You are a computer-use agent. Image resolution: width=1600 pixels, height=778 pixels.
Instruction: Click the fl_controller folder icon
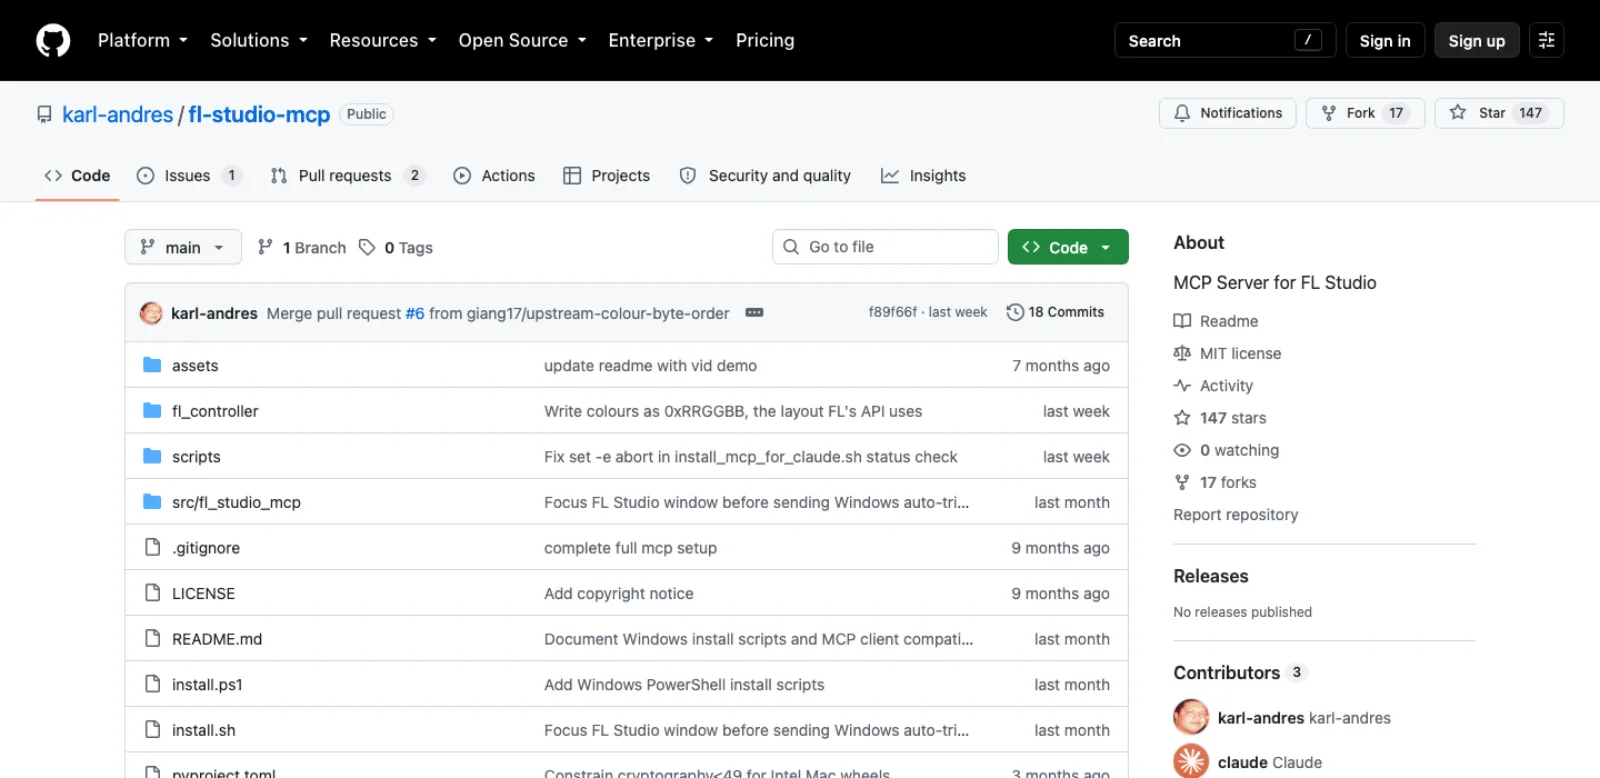click(152, 411)
